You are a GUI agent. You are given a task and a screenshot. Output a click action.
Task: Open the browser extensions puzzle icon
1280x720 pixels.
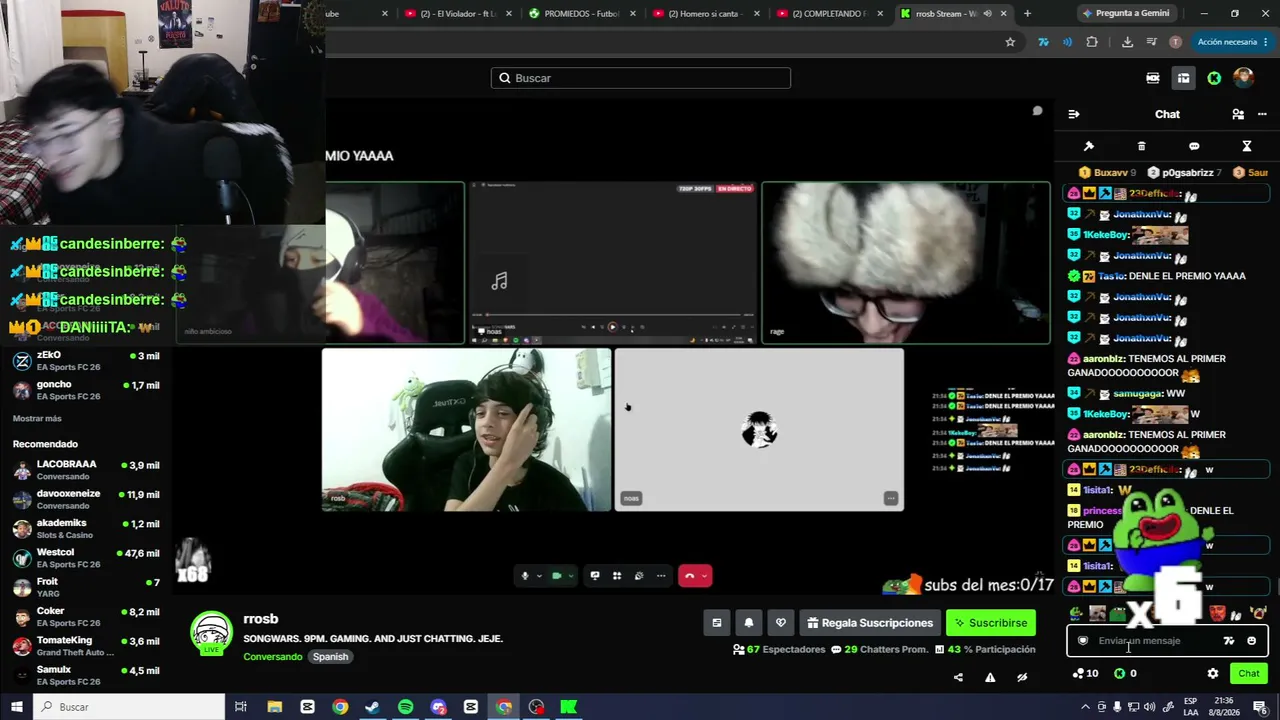click(x=1092, y=42)
